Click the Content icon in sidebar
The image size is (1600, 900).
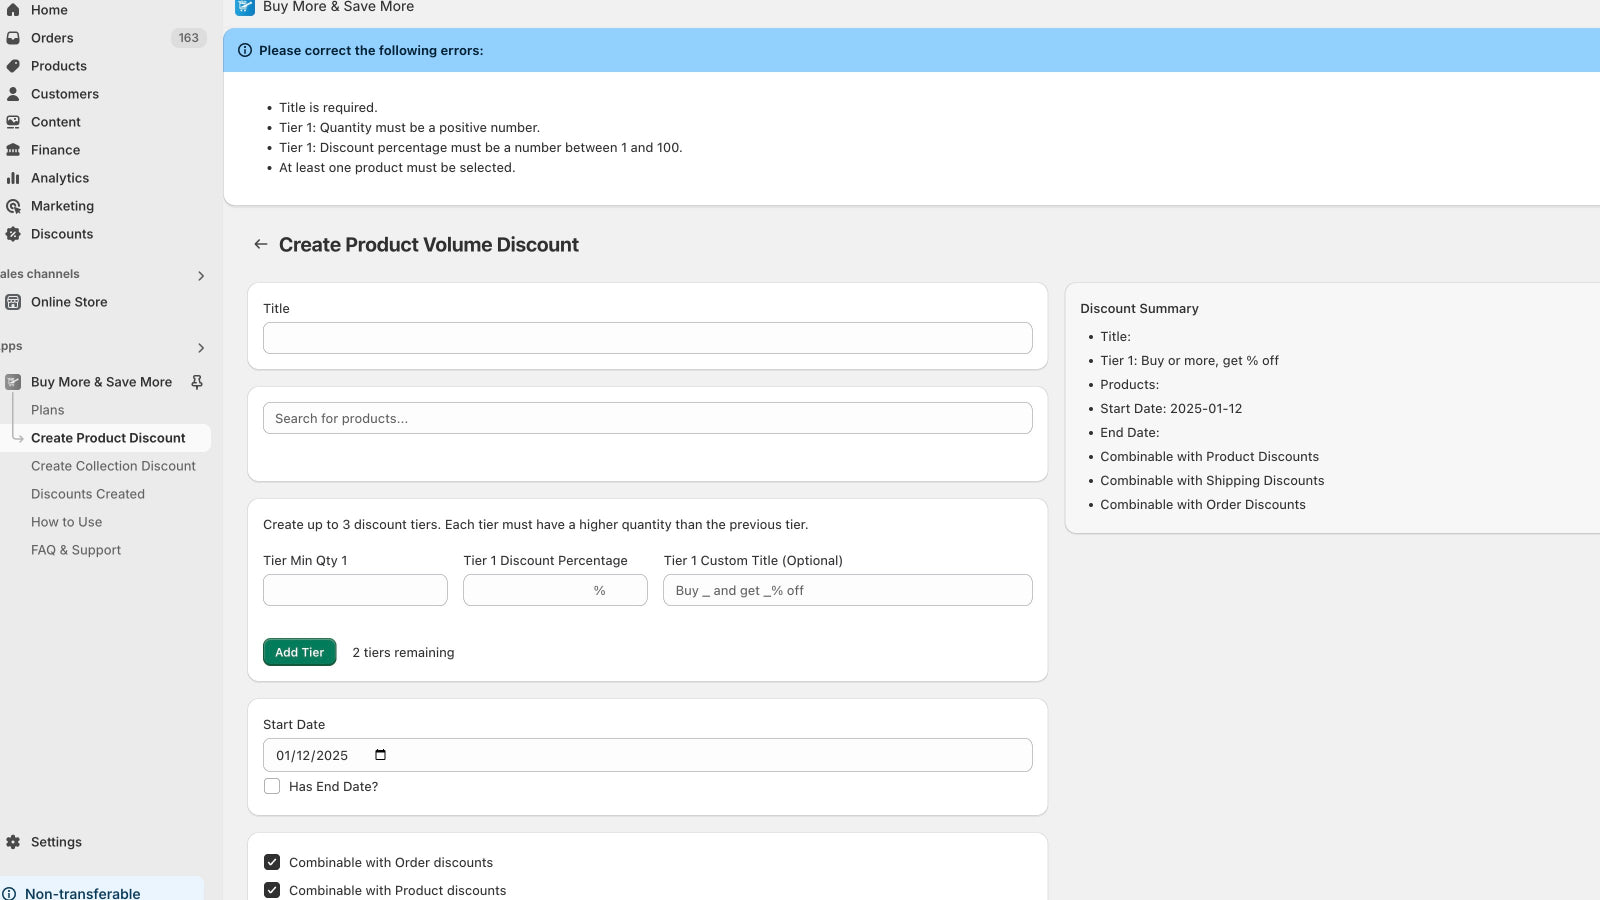tap(13, 122)
